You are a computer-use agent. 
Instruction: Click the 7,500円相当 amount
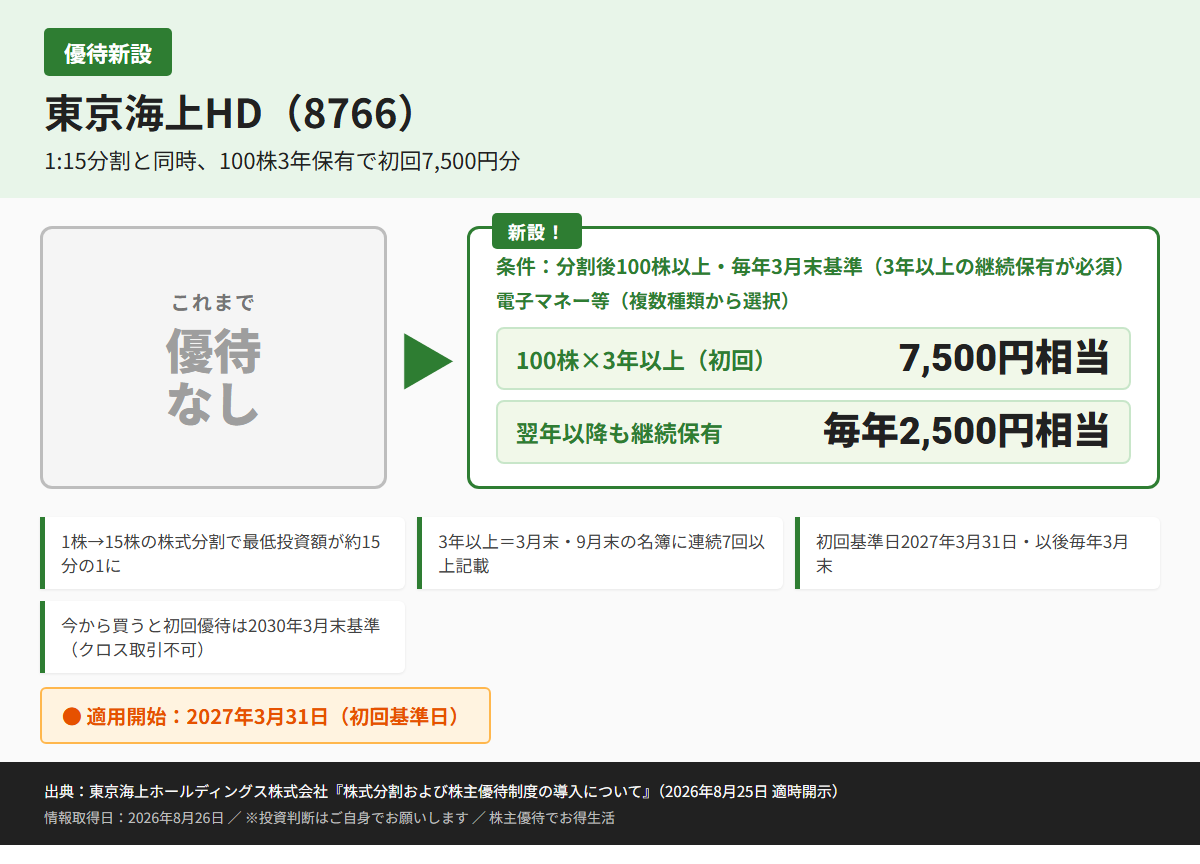point(1004,358)
